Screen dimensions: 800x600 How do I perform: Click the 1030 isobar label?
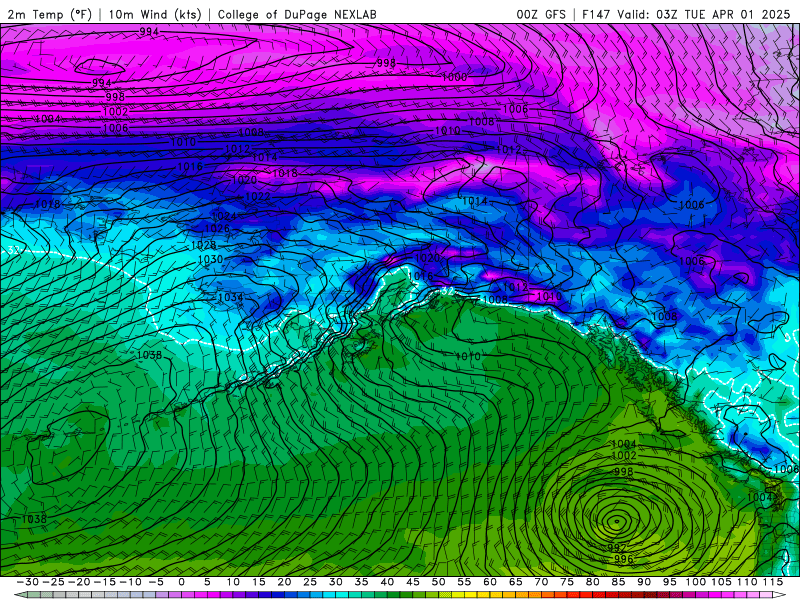click(210, 259)
